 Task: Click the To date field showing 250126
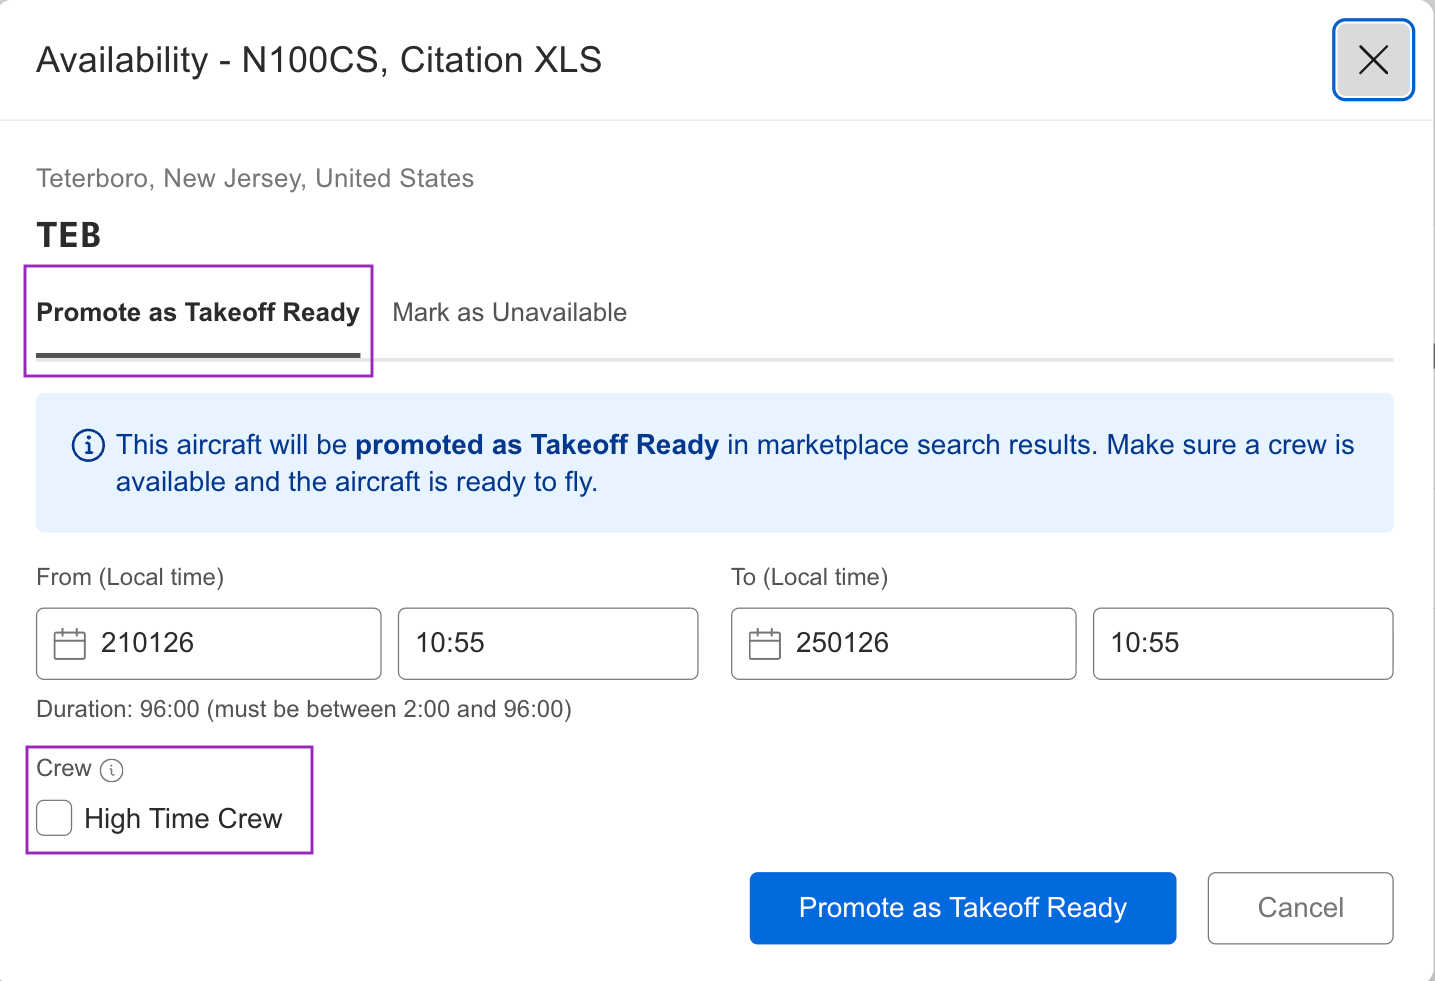pyautogui.click(x=903, y=644)
